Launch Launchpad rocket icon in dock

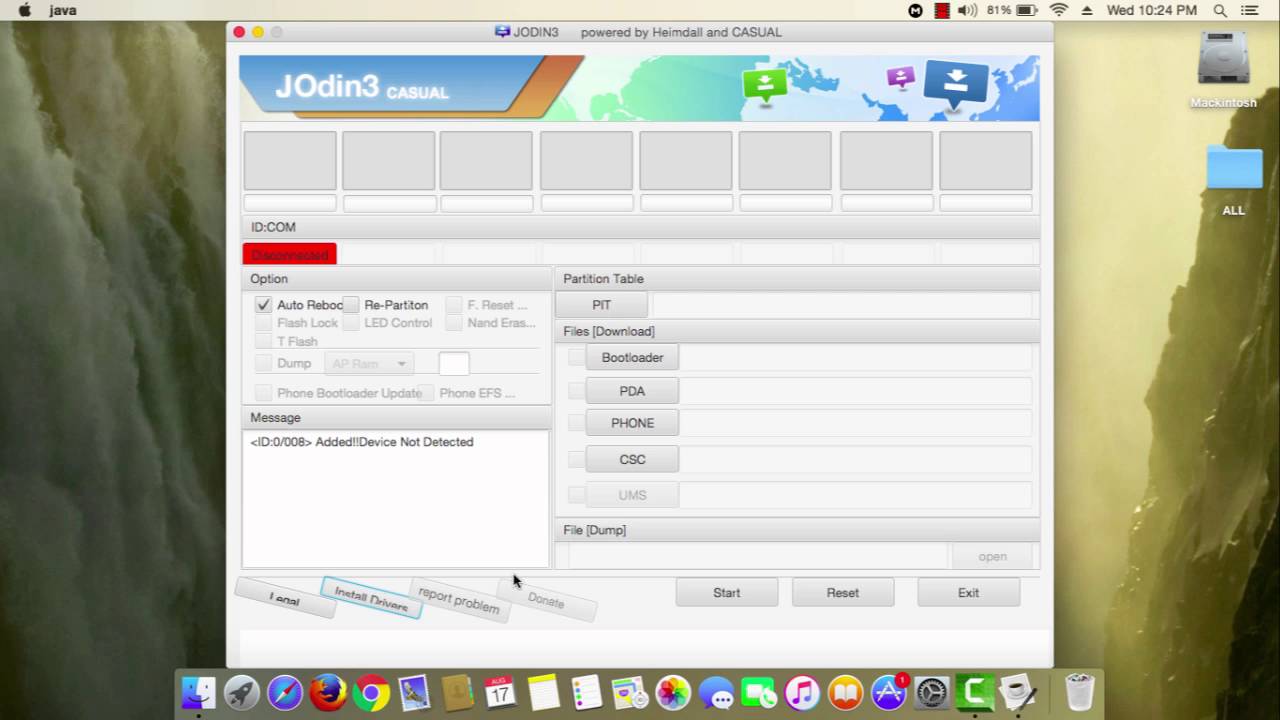point(241,692)
